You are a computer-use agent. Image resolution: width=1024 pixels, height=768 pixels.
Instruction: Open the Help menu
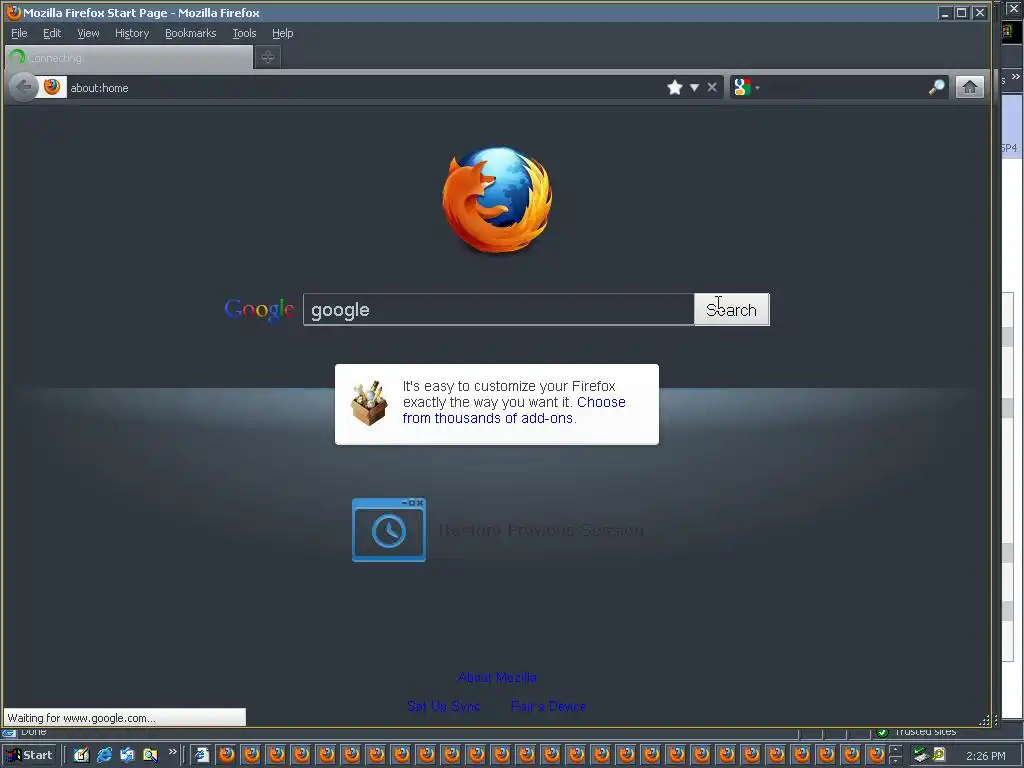[x=283, y=33]
